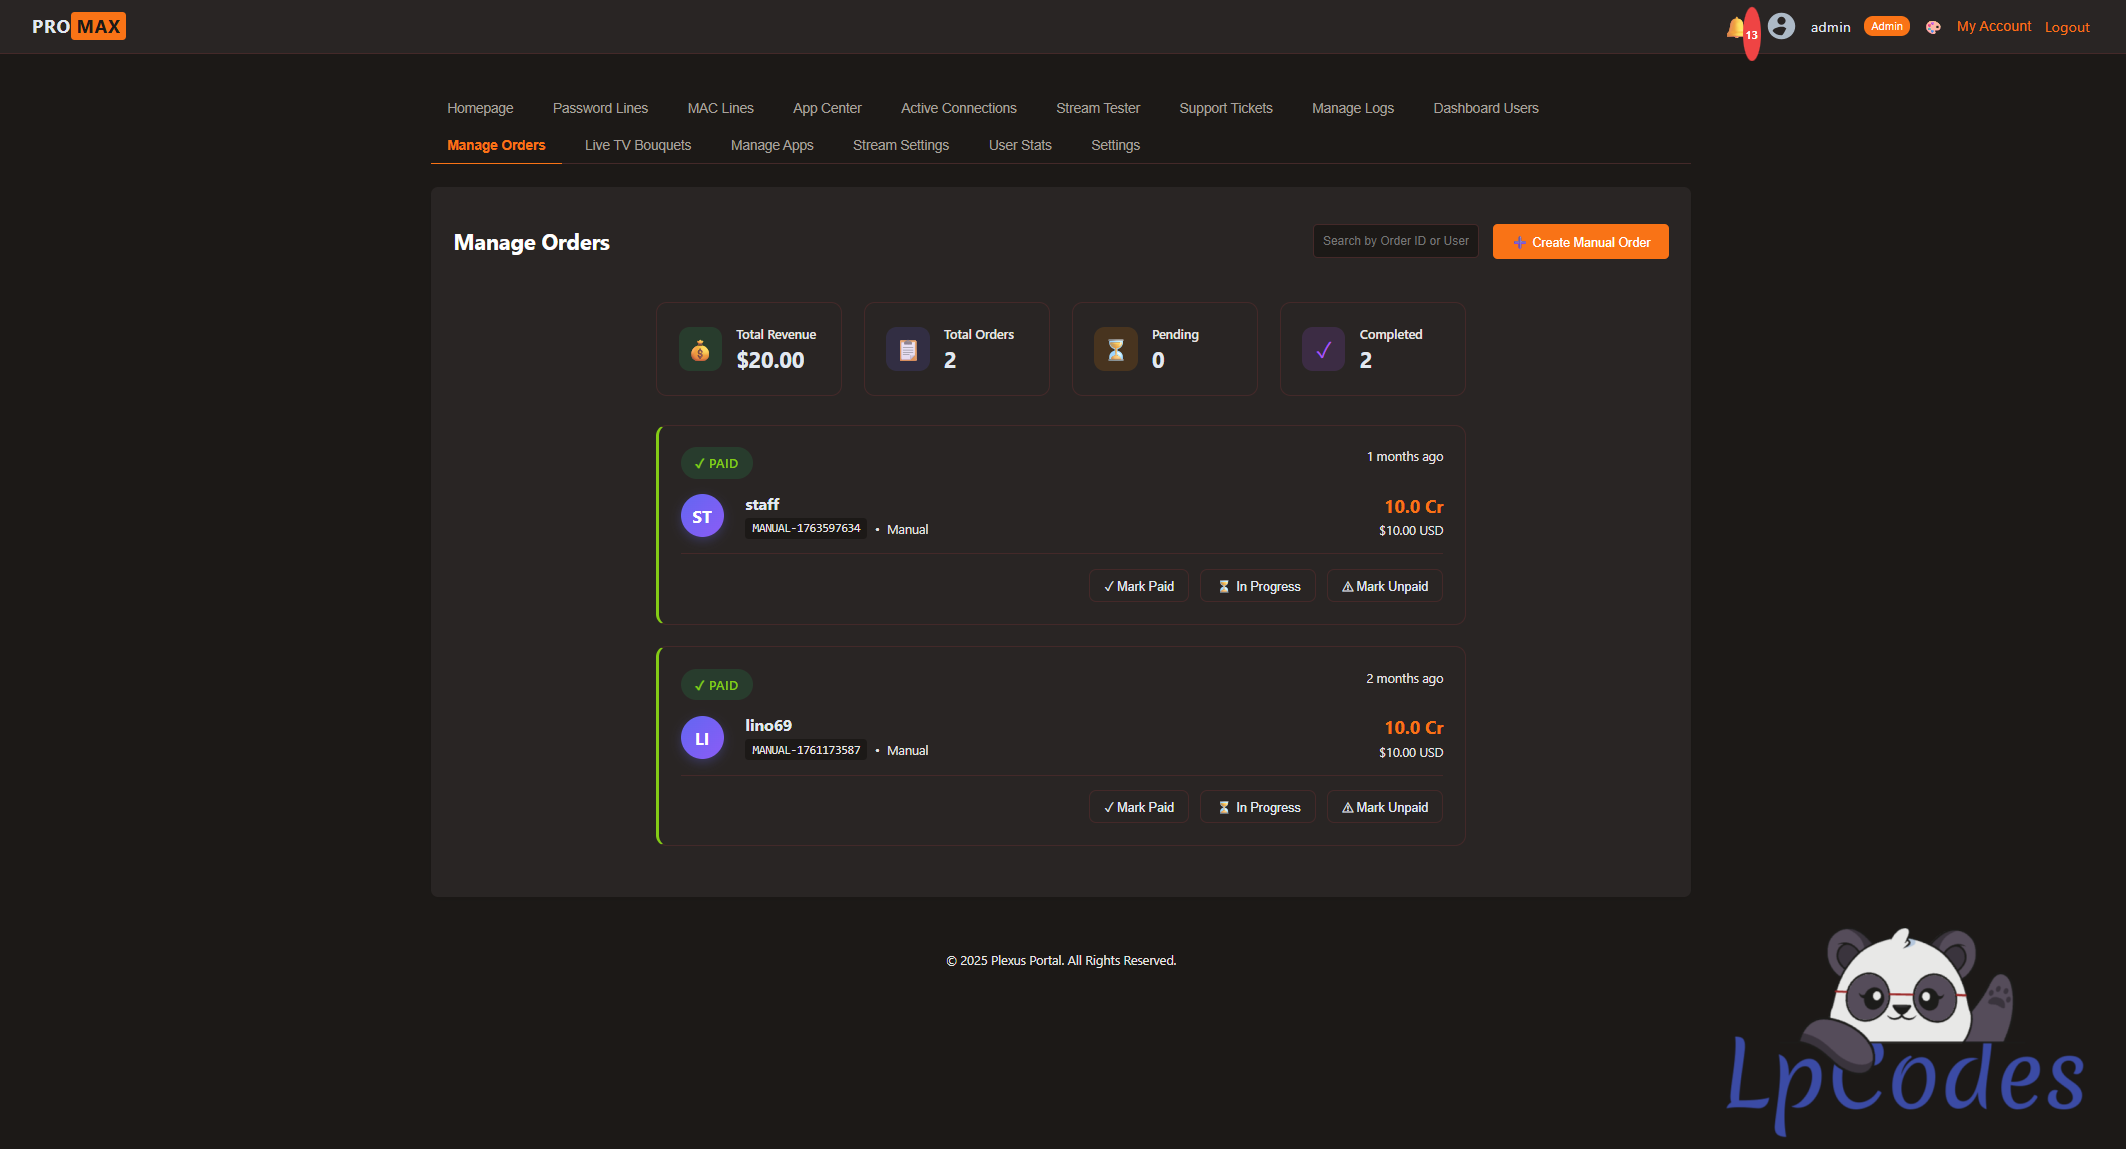Image resolution: width=2126 pixels, height=1149 pixels.
Task: Click the ST avatar for staff order
Action: coord(702,517)
